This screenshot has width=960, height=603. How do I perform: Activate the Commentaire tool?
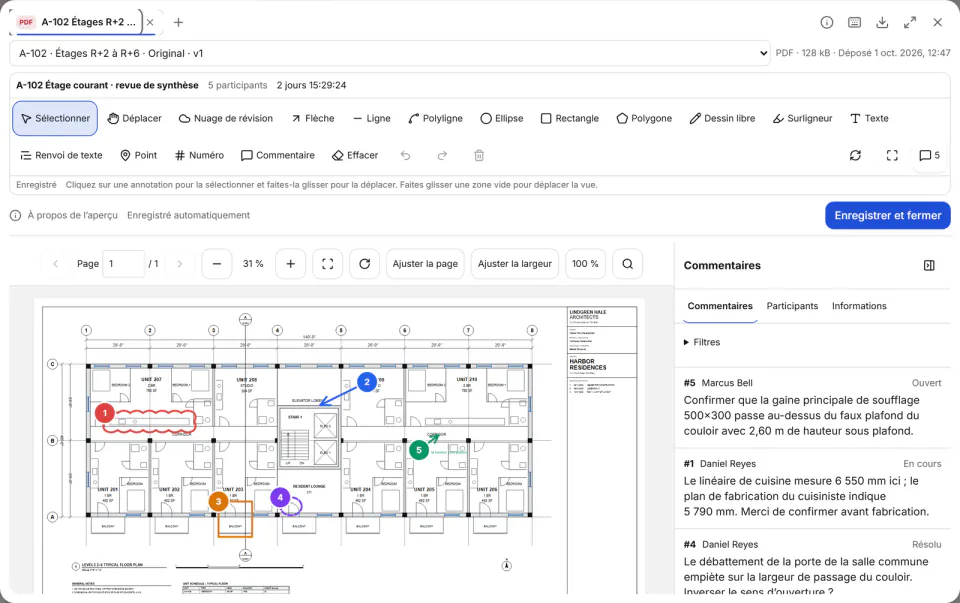277,155
